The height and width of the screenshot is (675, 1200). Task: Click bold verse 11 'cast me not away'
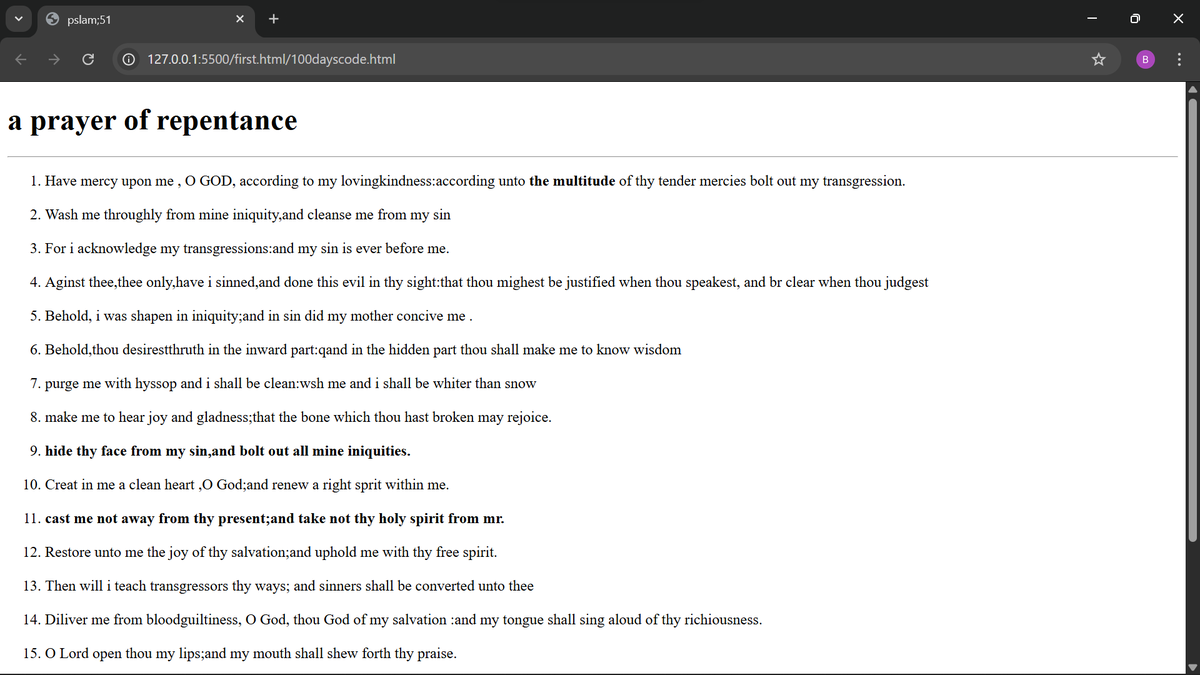point(275,519)
